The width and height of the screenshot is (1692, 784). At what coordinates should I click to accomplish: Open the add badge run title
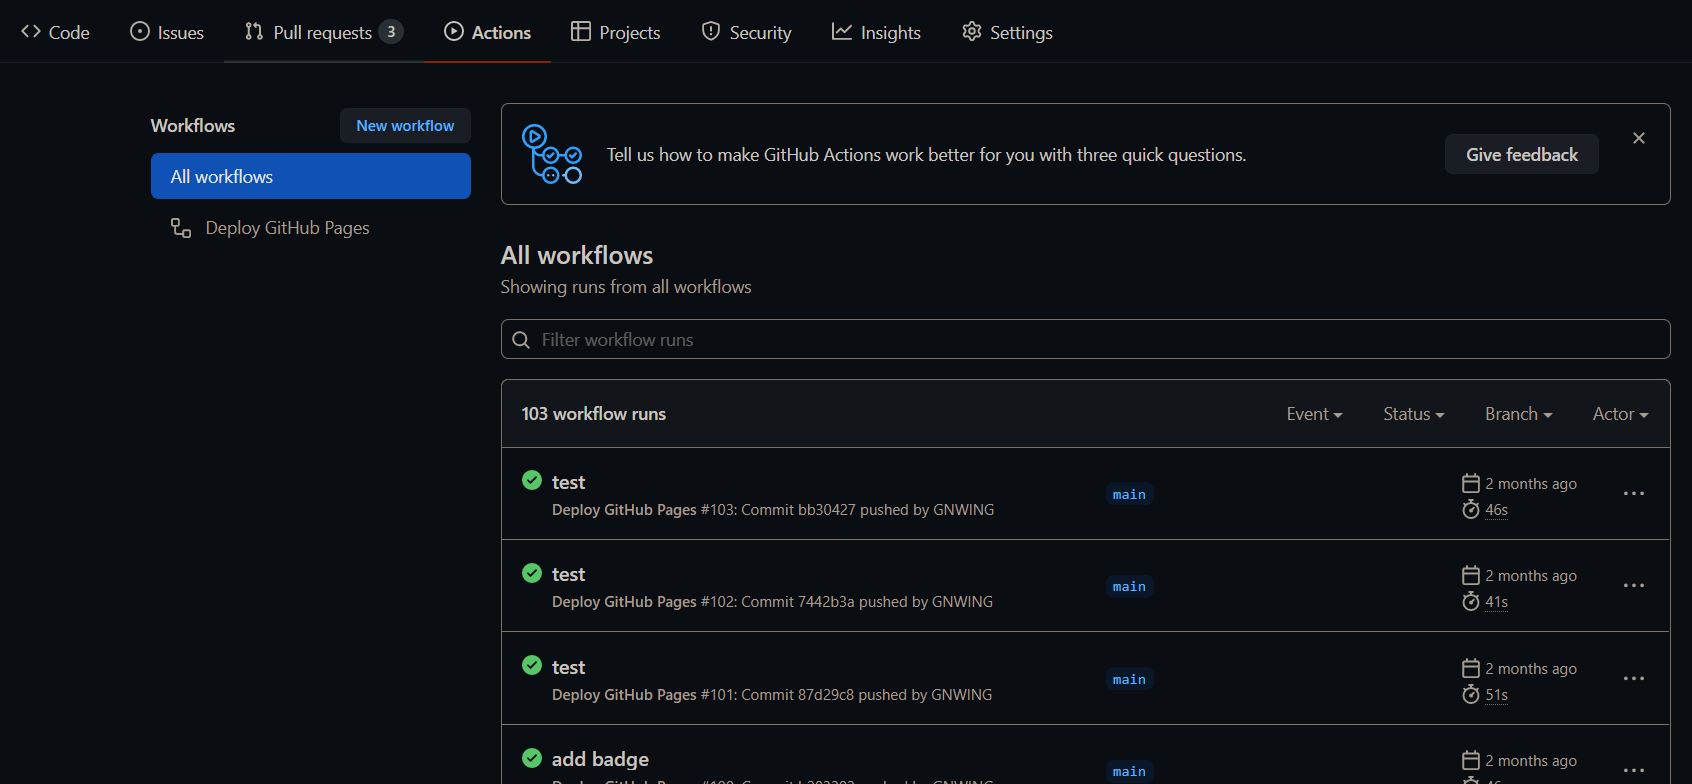pos(600,759)
